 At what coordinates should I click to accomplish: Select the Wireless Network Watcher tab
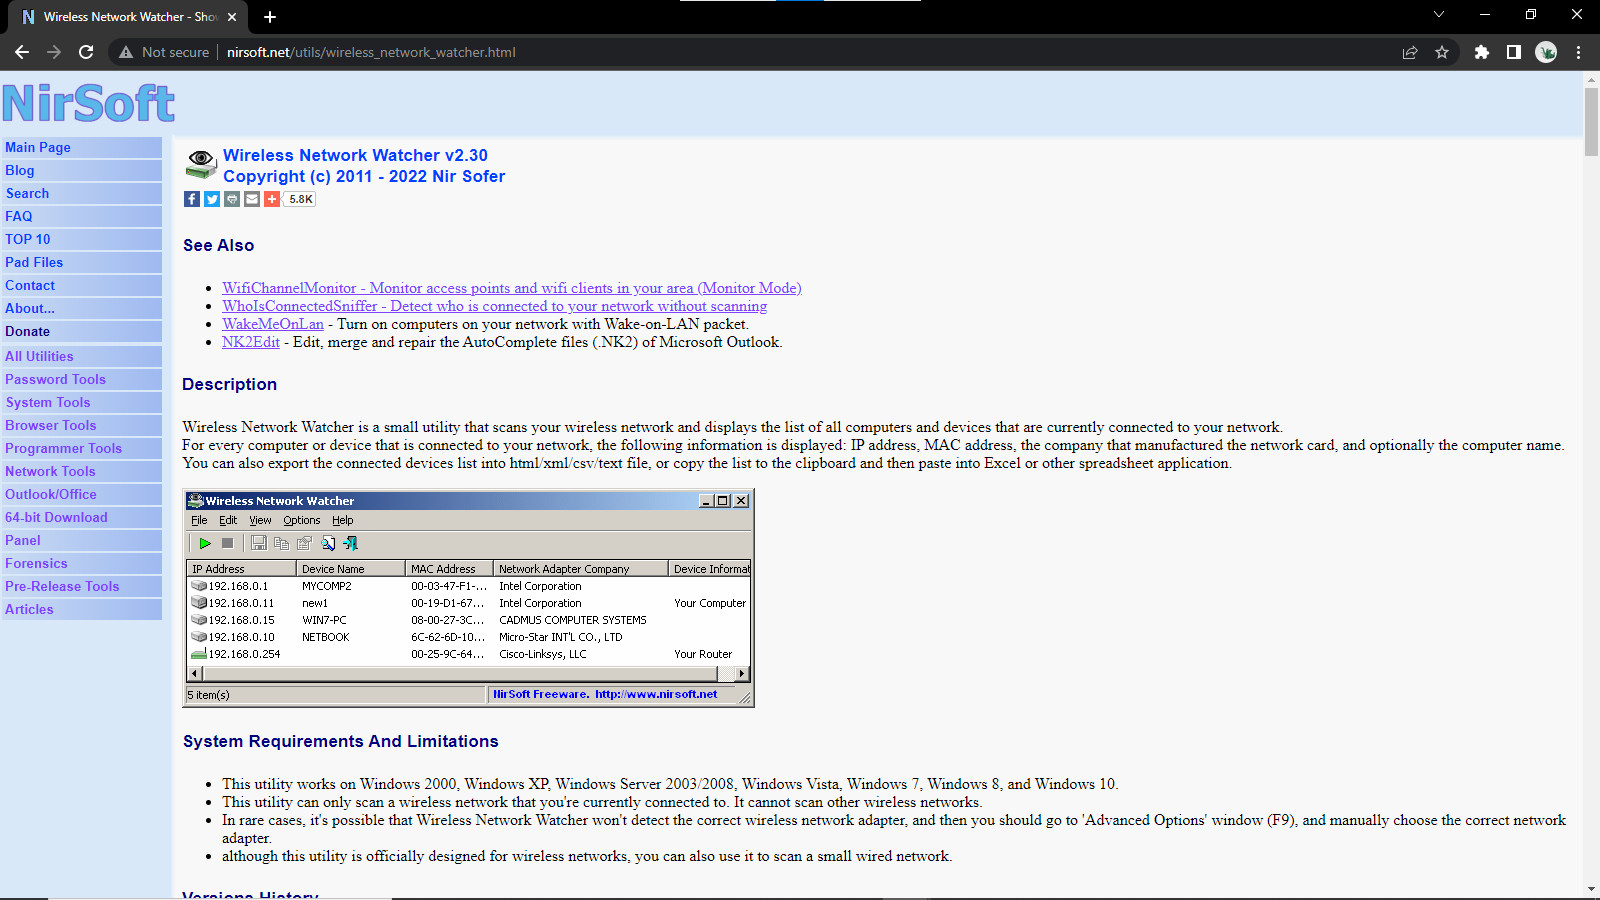point(128,17)
